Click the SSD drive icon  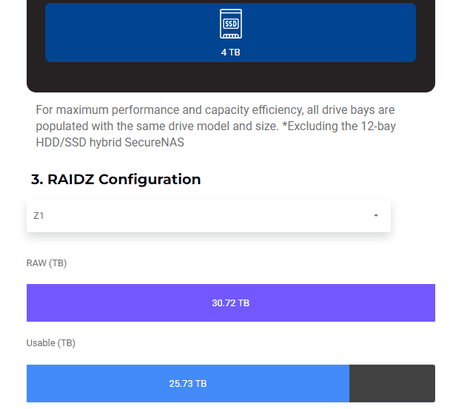coord(231,24)
